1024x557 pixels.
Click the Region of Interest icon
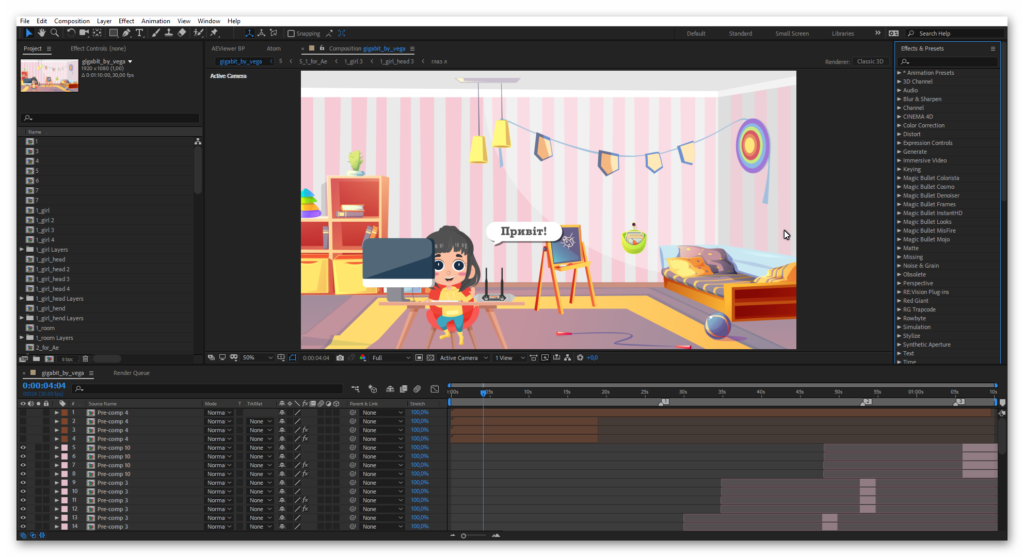click(419, 358)
